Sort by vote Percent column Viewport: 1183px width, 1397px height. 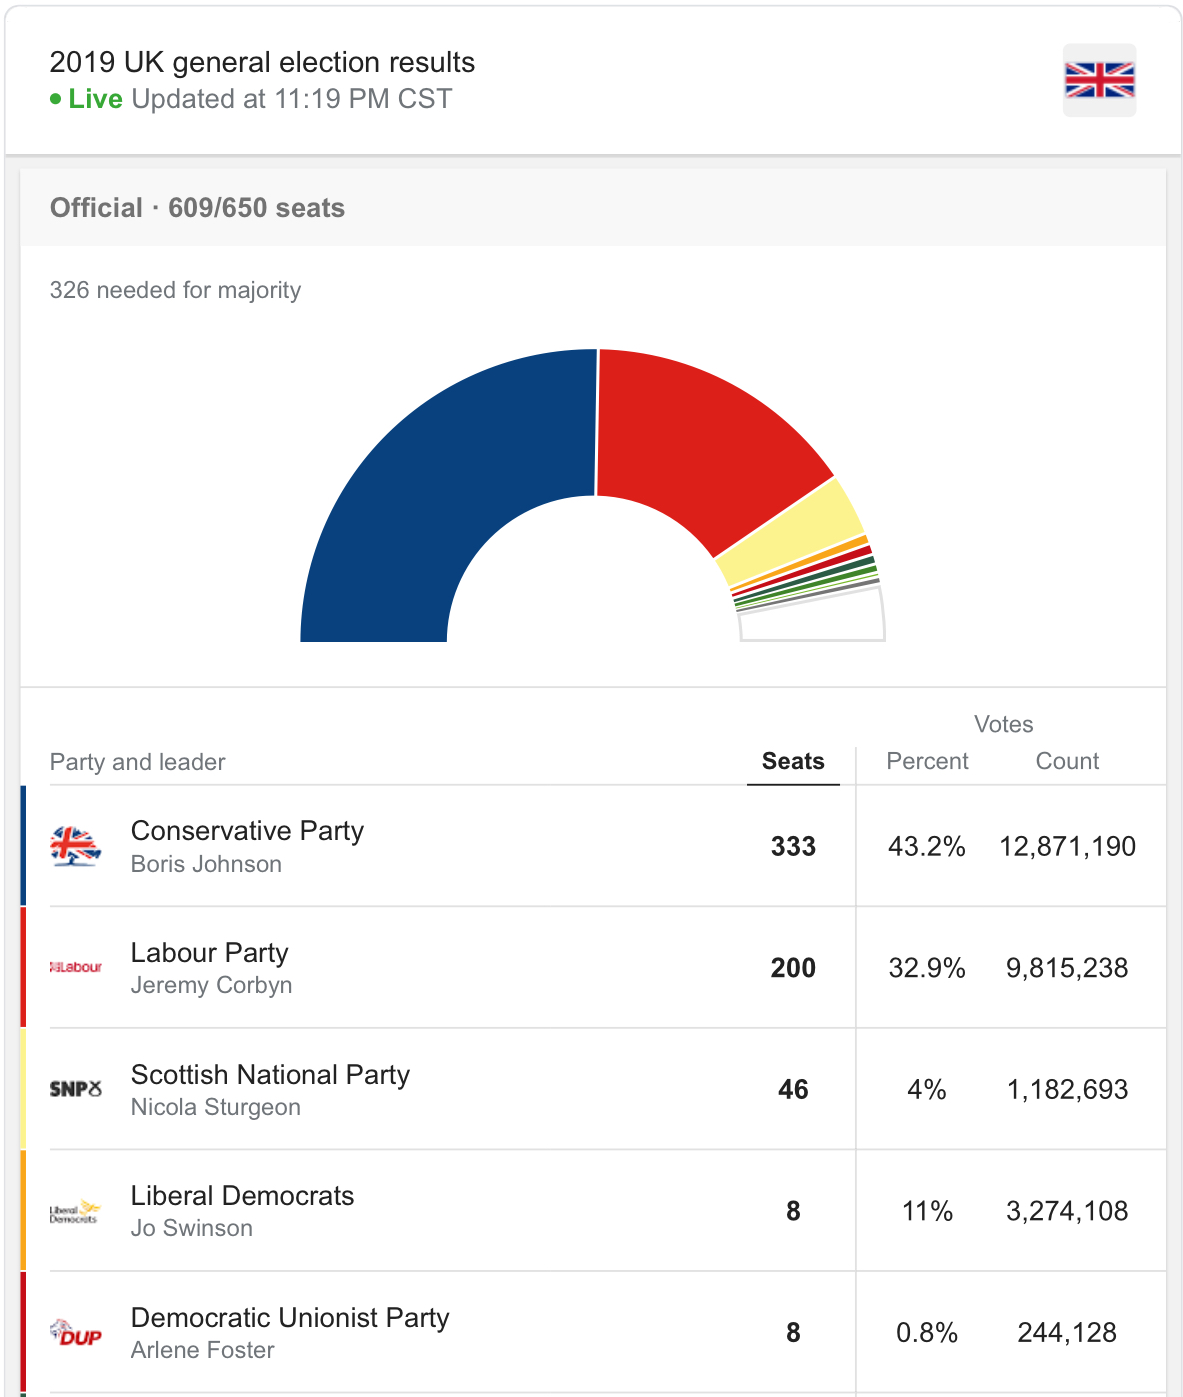coord(927,762)
